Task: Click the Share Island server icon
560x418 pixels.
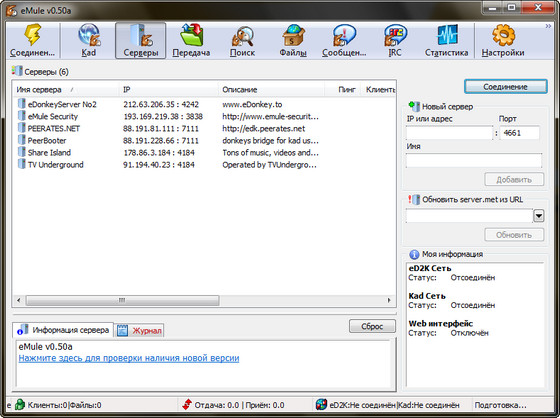Action: pos(21,152)
